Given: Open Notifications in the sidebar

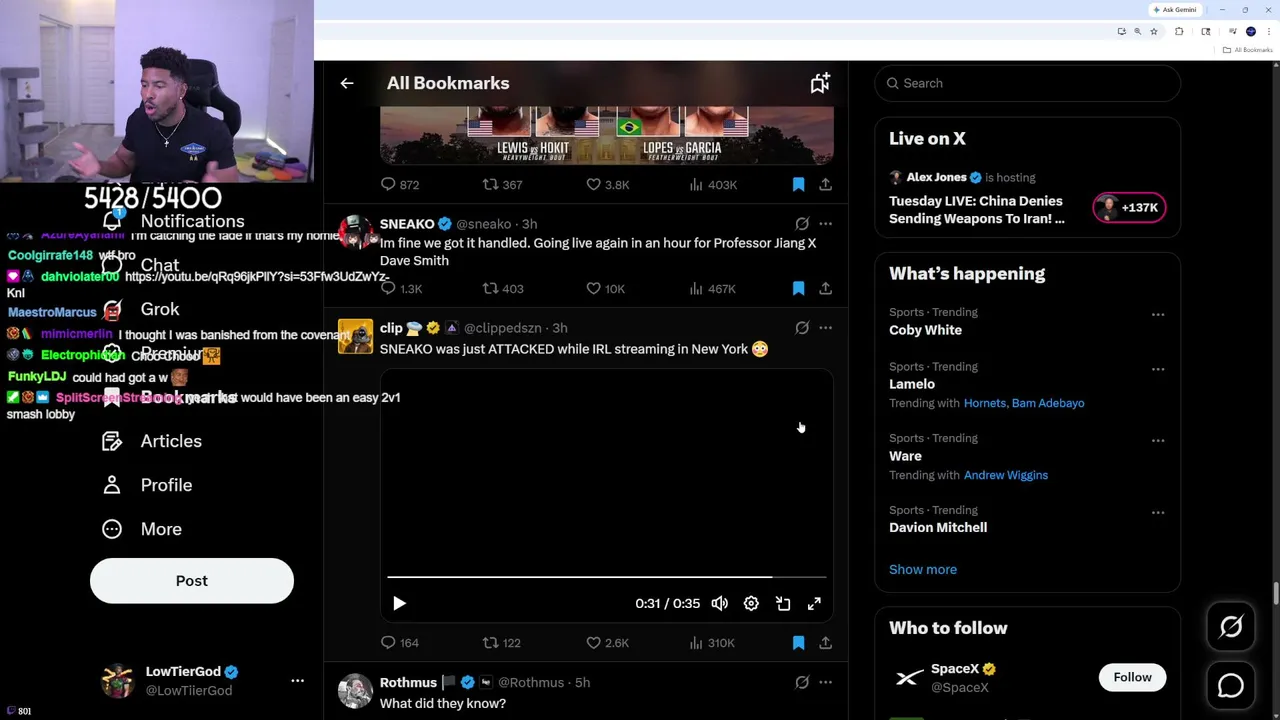Looking at the screenshot, I should tap(173, 221).
